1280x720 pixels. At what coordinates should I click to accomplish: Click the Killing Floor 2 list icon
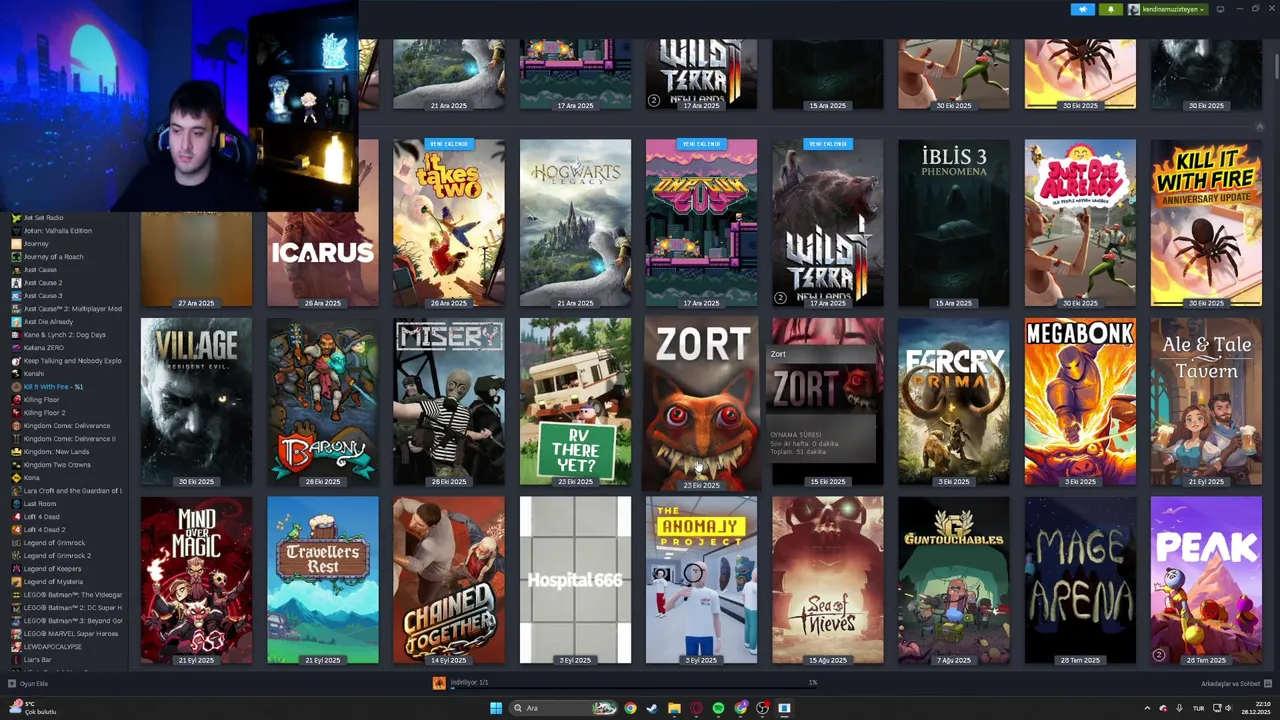(15, 413)
